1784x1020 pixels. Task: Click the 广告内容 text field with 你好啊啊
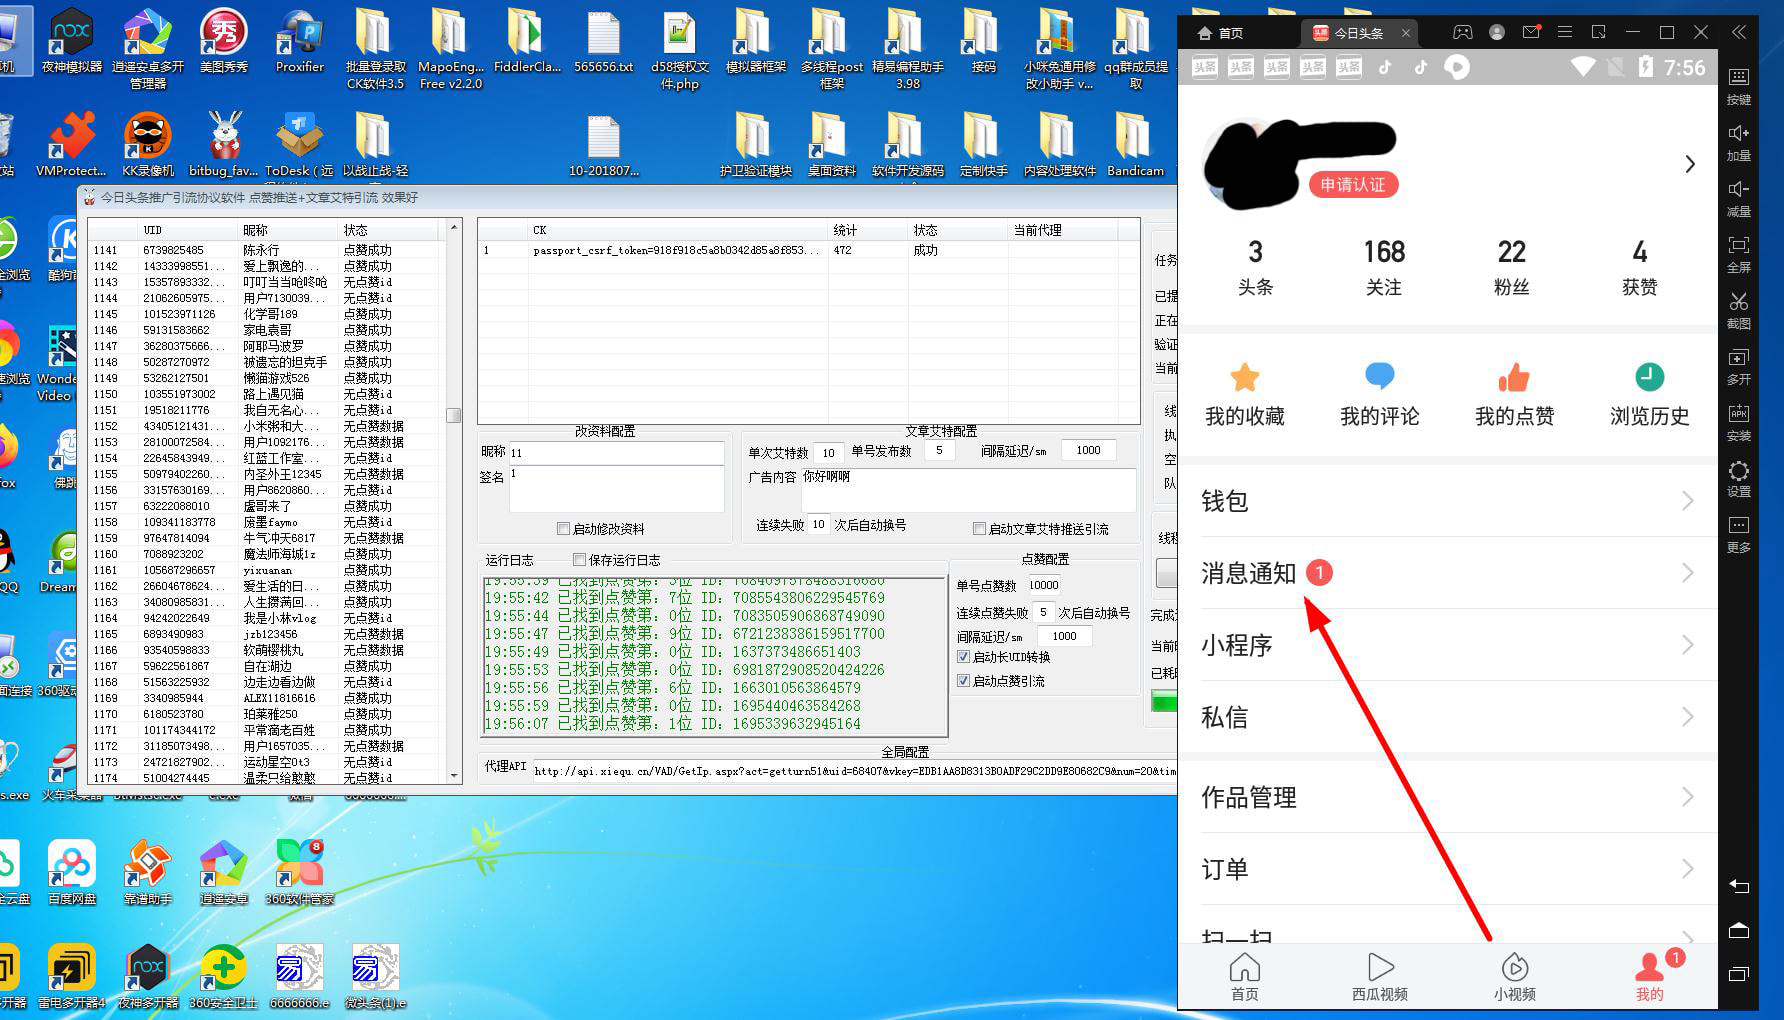968,490
